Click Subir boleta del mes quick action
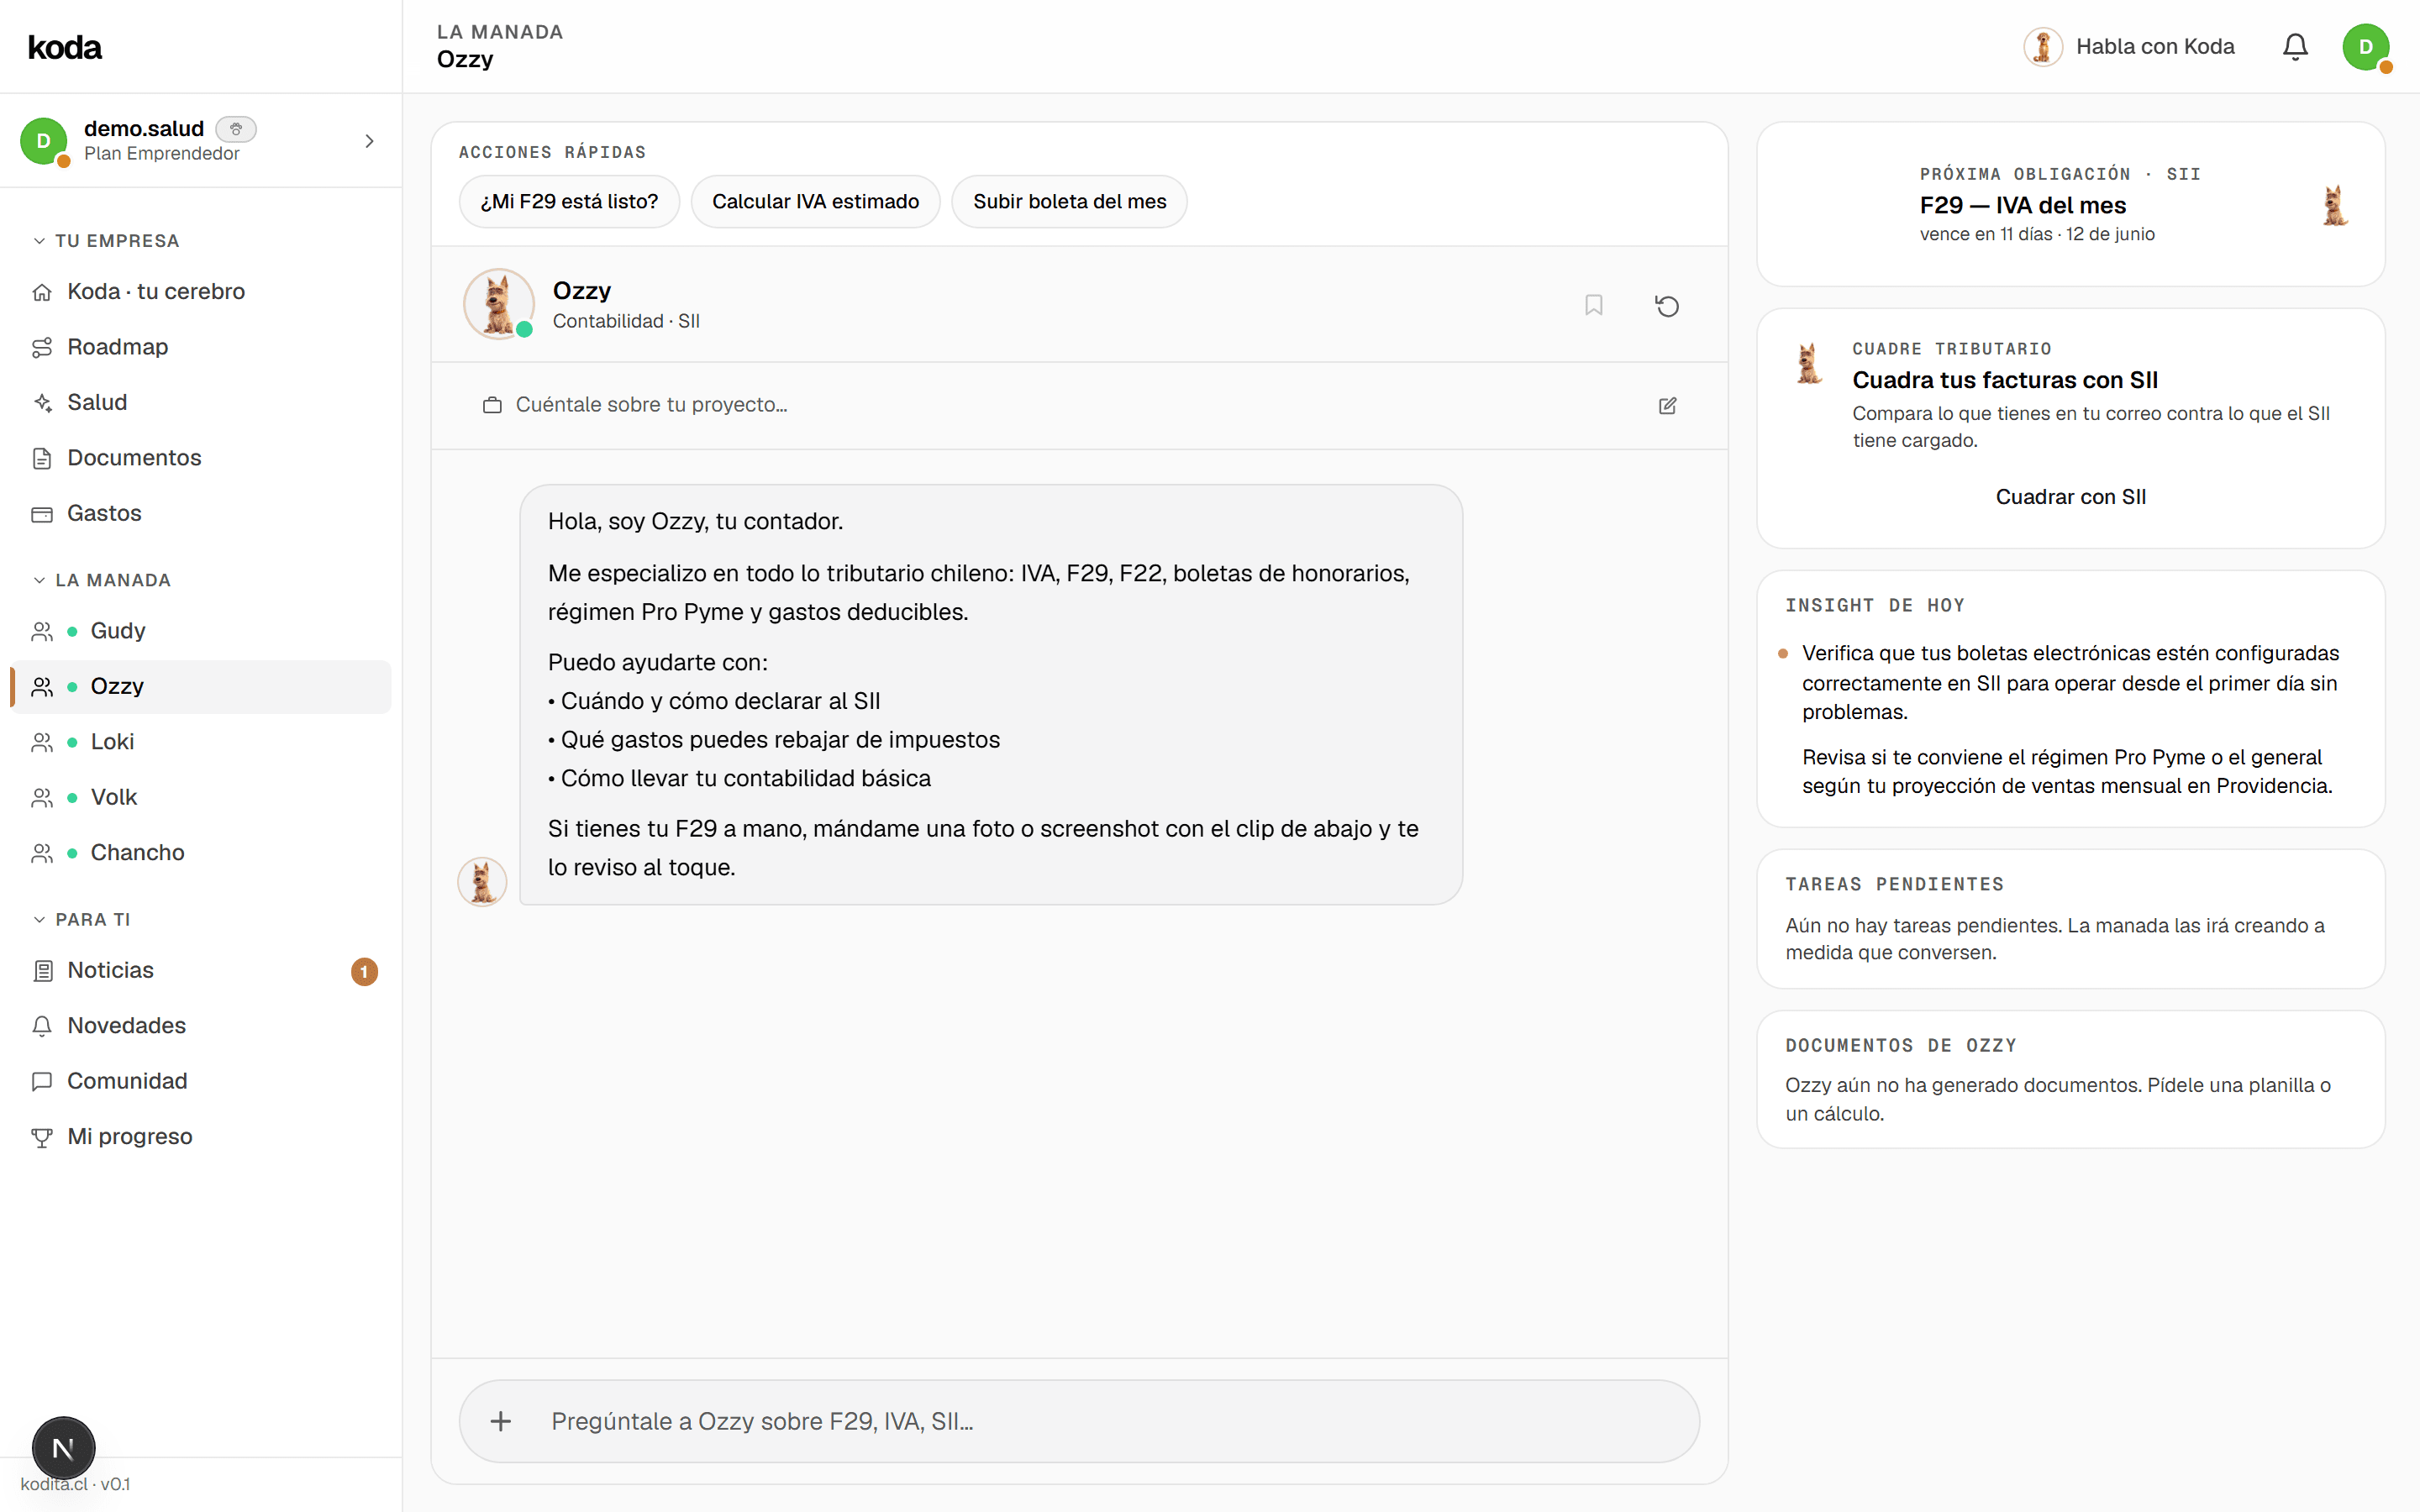Screen dimensions: 2420x1512 coord(1069,202)
